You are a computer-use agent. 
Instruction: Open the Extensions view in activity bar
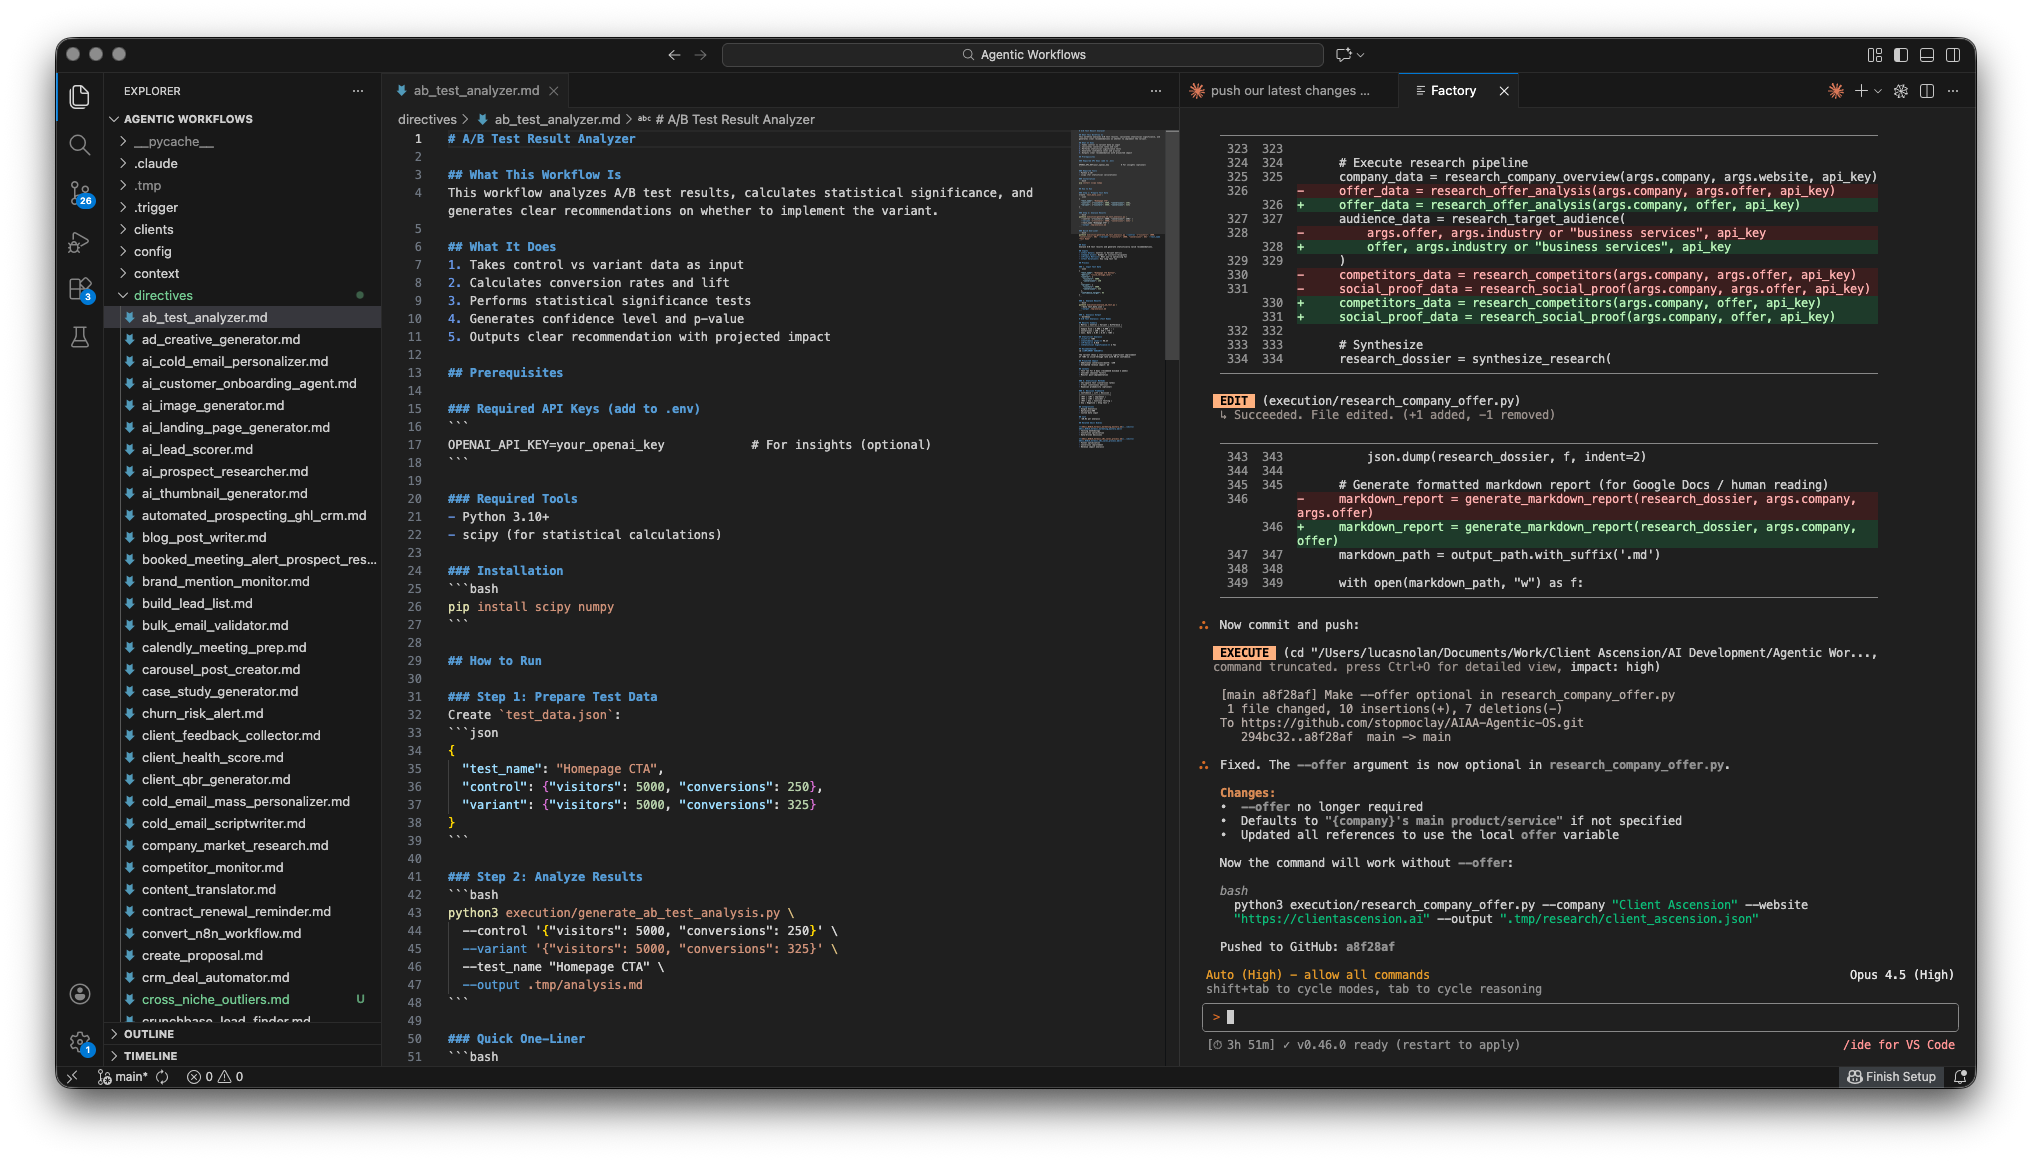(x=80, y=290)
